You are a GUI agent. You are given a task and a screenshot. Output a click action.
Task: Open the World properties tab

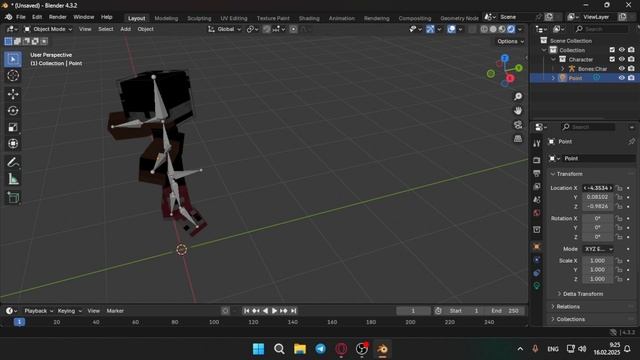coord(537,213)
